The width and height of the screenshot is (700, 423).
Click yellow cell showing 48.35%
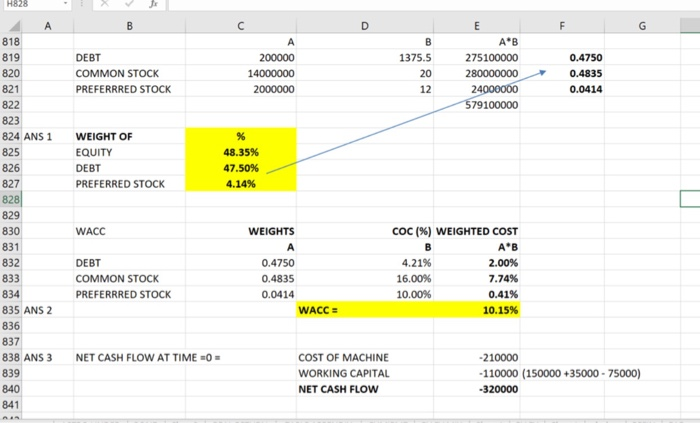click(x=241, y=152)
